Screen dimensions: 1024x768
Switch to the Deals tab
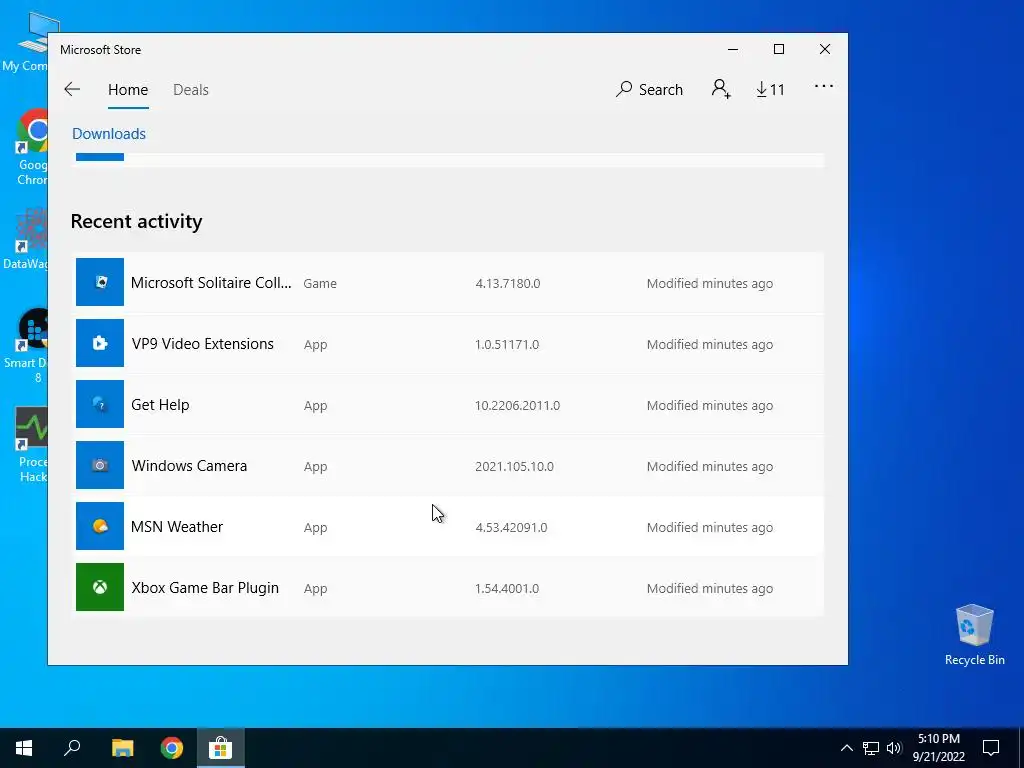[x=191, y=89]
